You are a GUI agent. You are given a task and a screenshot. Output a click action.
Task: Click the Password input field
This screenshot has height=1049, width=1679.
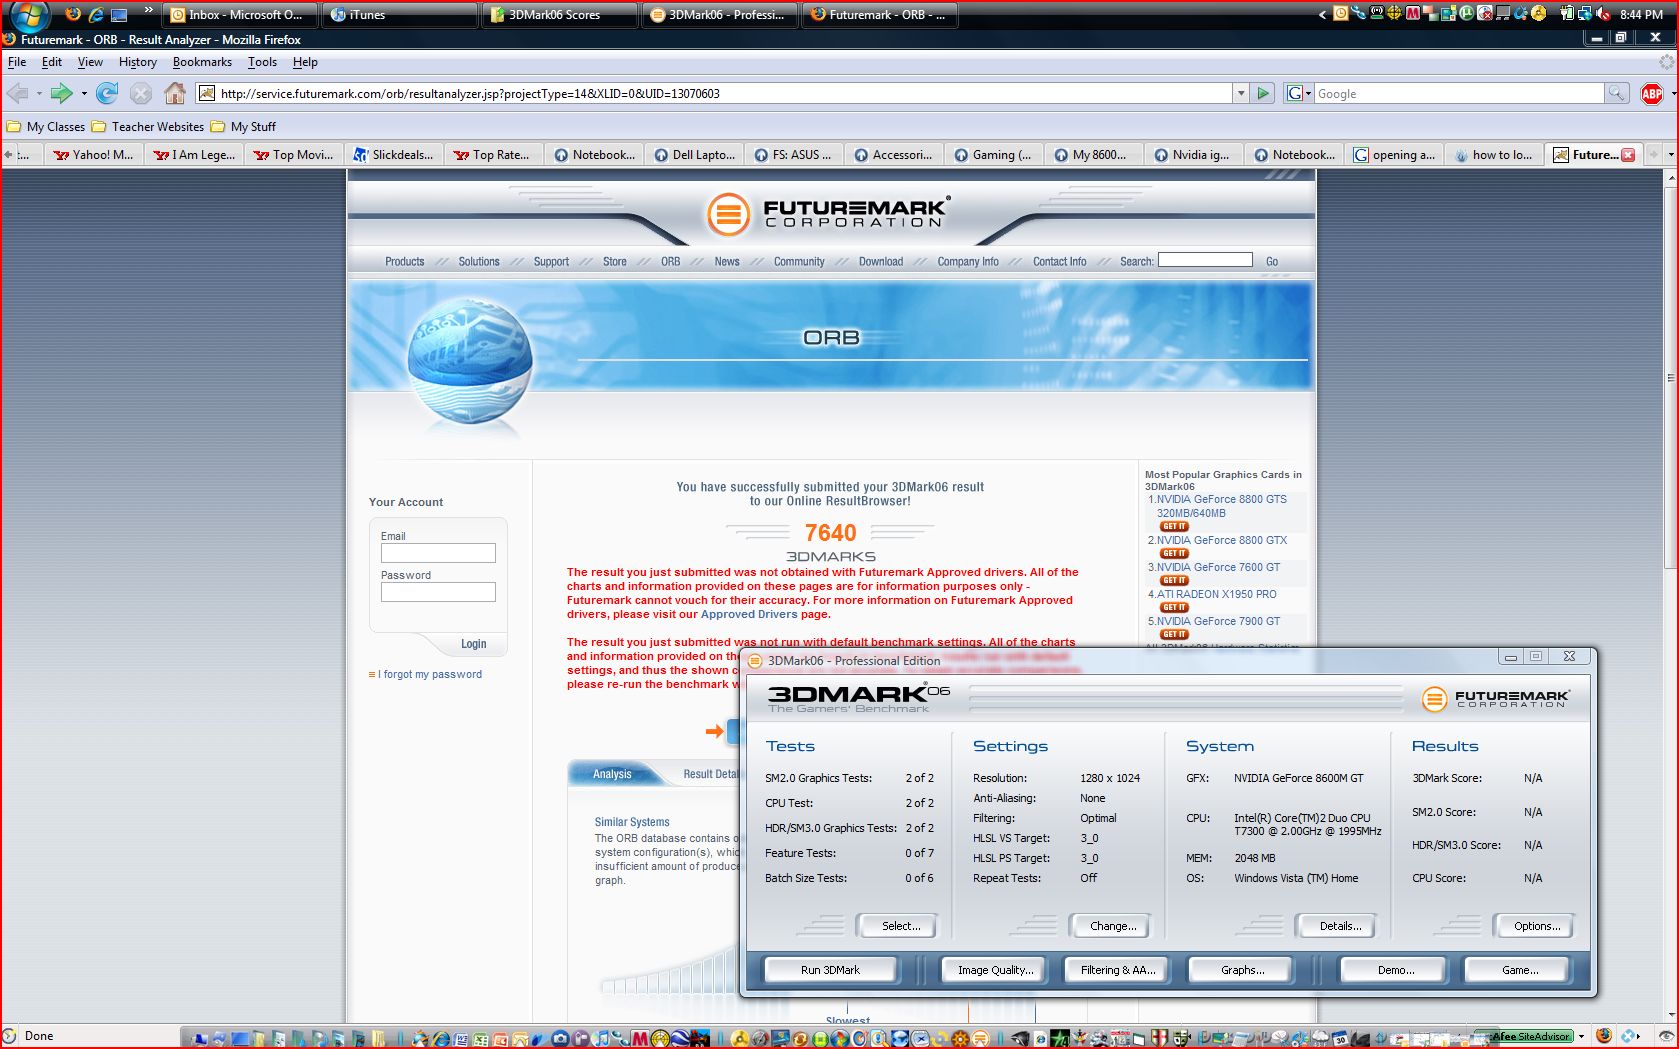(x=438, y=592)
